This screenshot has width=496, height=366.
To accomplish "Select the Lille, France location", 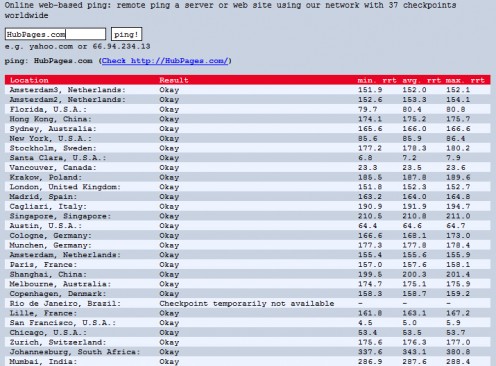I will pos(43,313).
